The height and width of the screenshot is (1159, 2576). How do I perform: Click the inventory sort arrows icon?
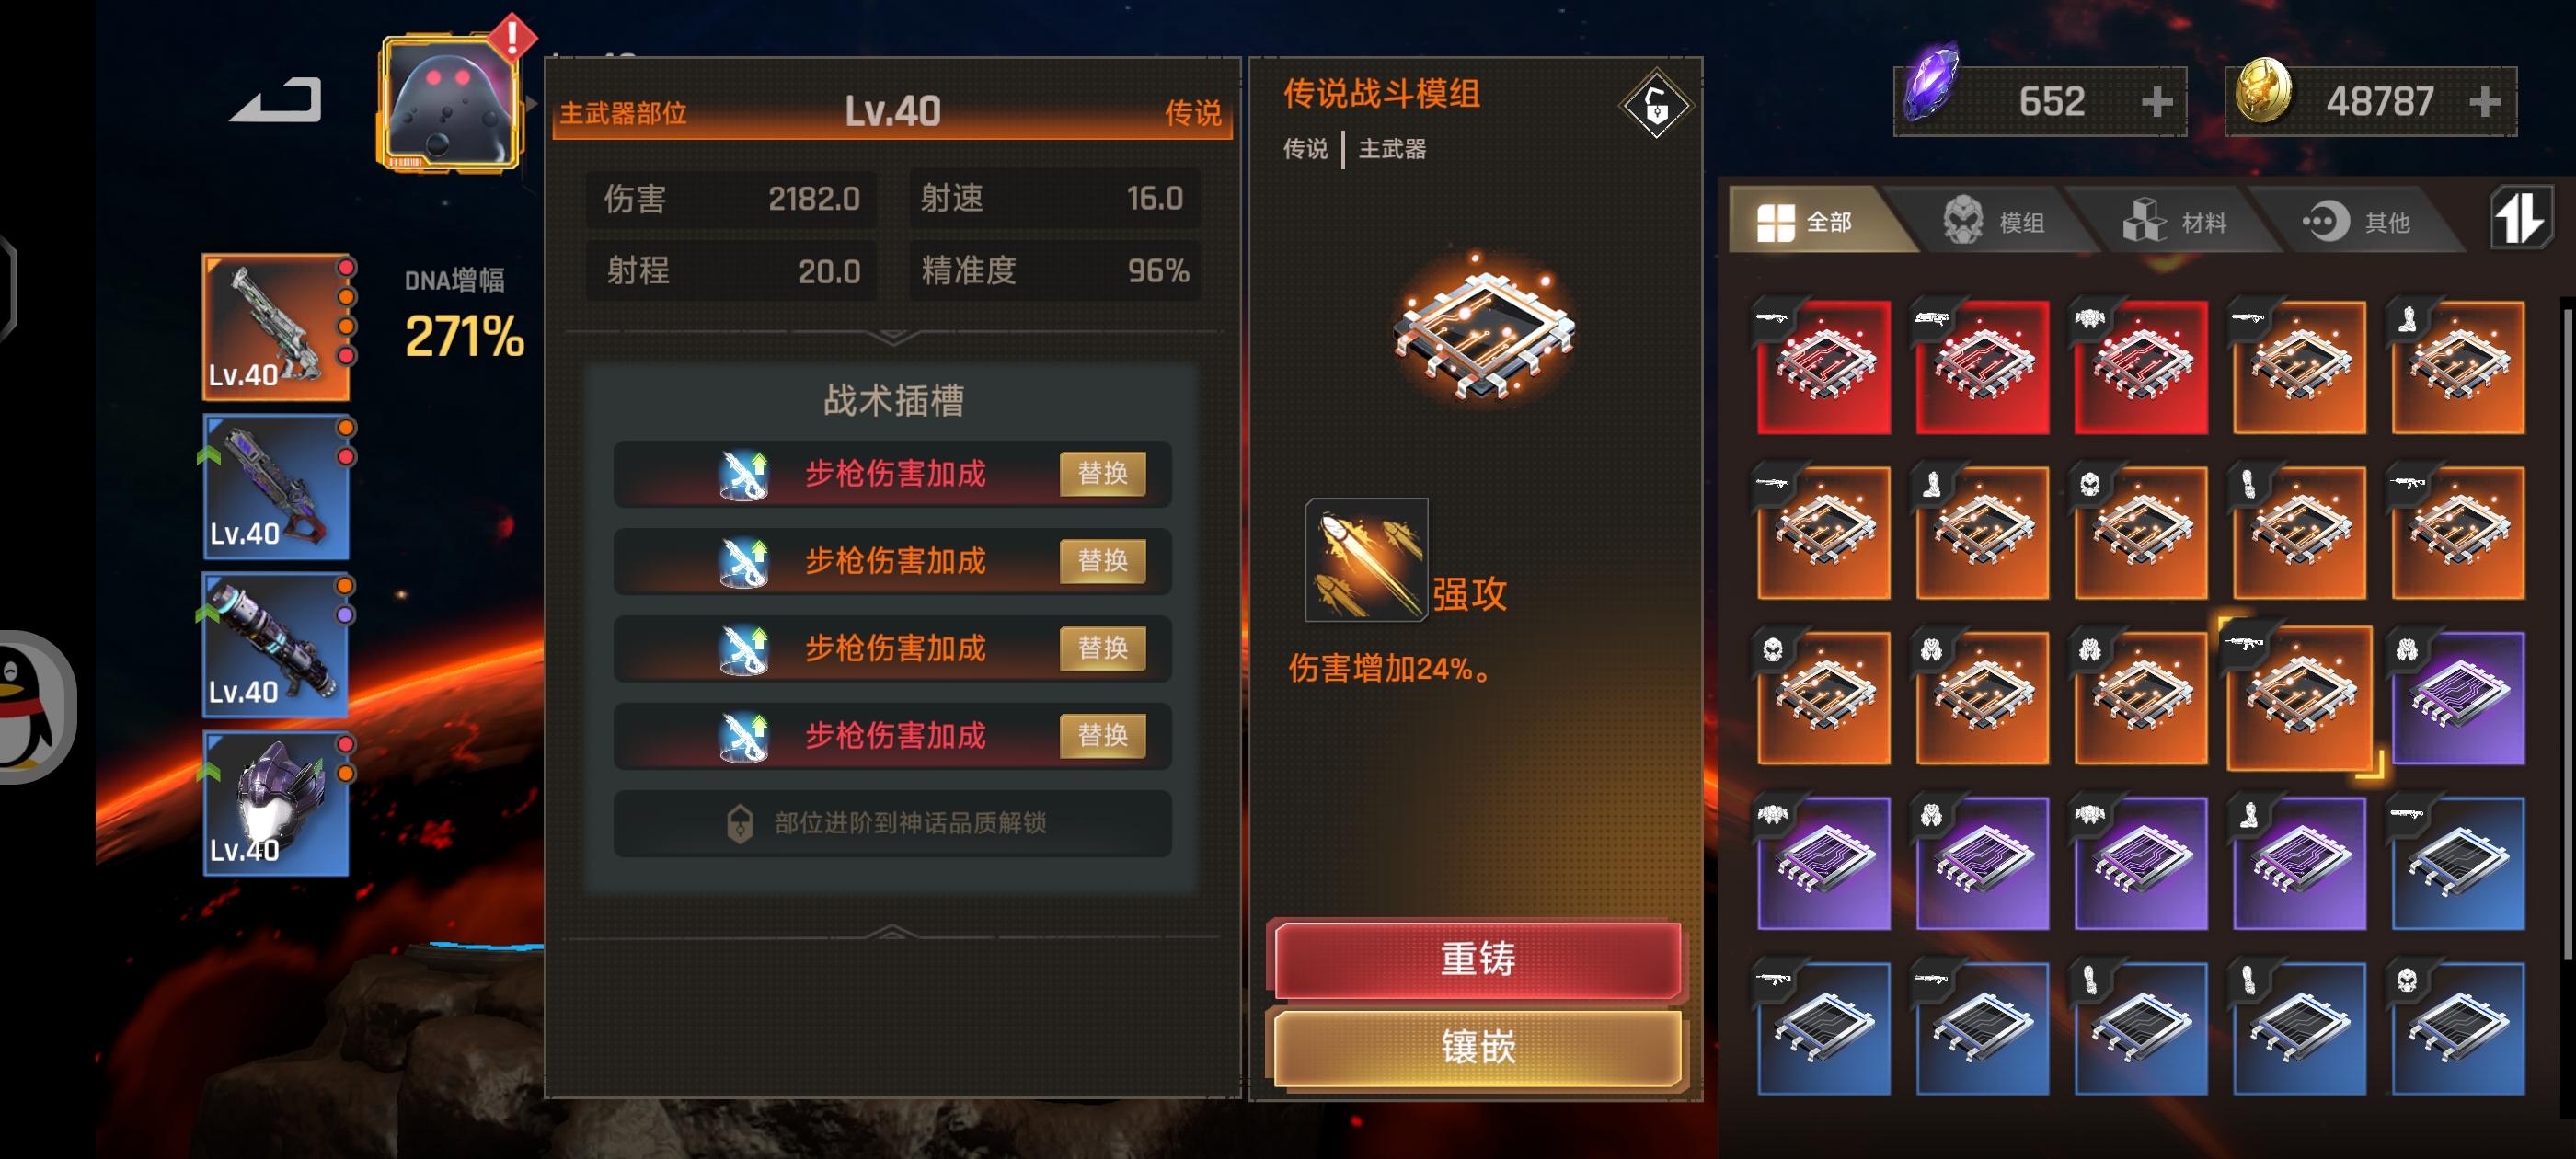(2519, 218)
